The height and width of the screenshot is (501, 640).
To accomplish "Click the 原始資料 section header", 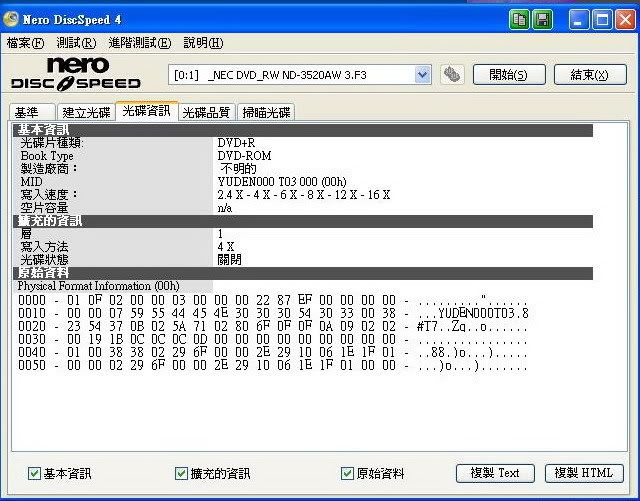I will pos(302,273).
